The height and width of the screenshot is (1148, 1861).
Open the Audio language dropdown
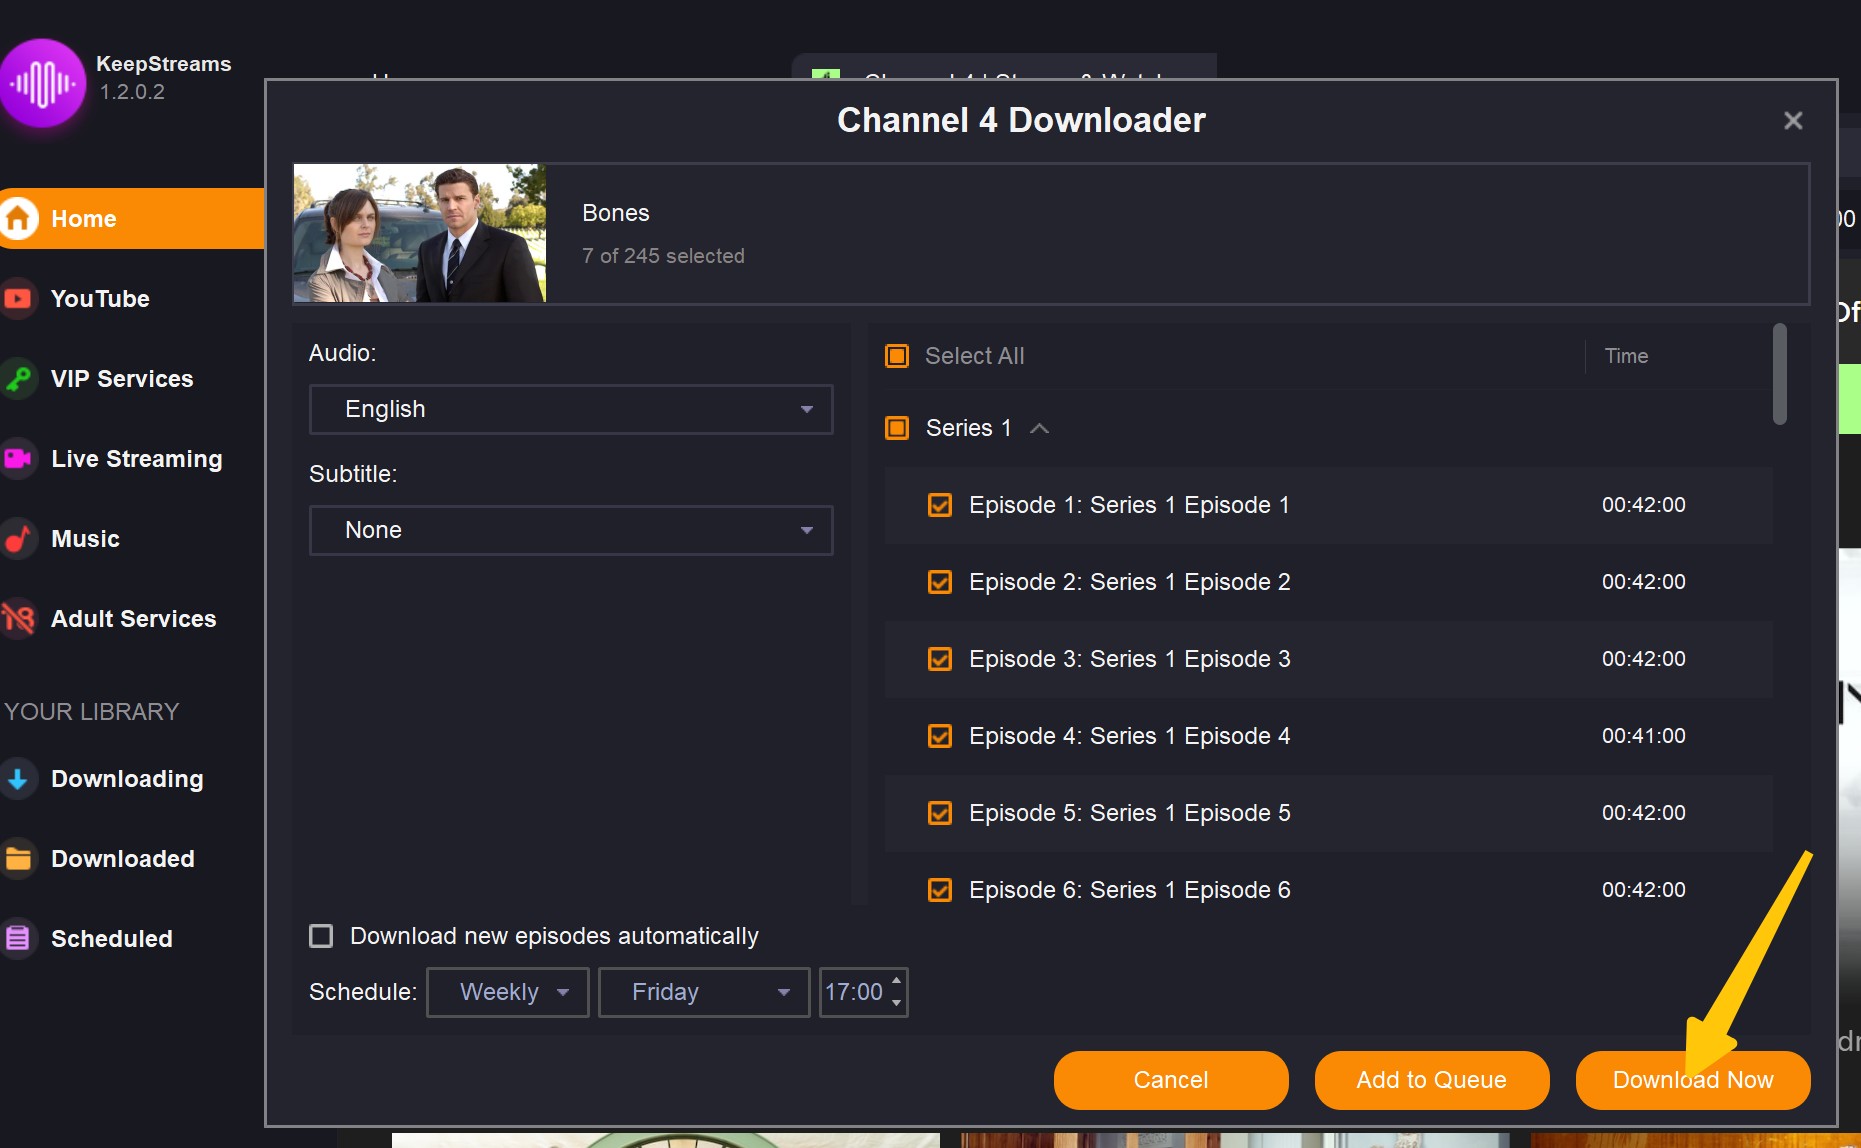tap(570, 409)
